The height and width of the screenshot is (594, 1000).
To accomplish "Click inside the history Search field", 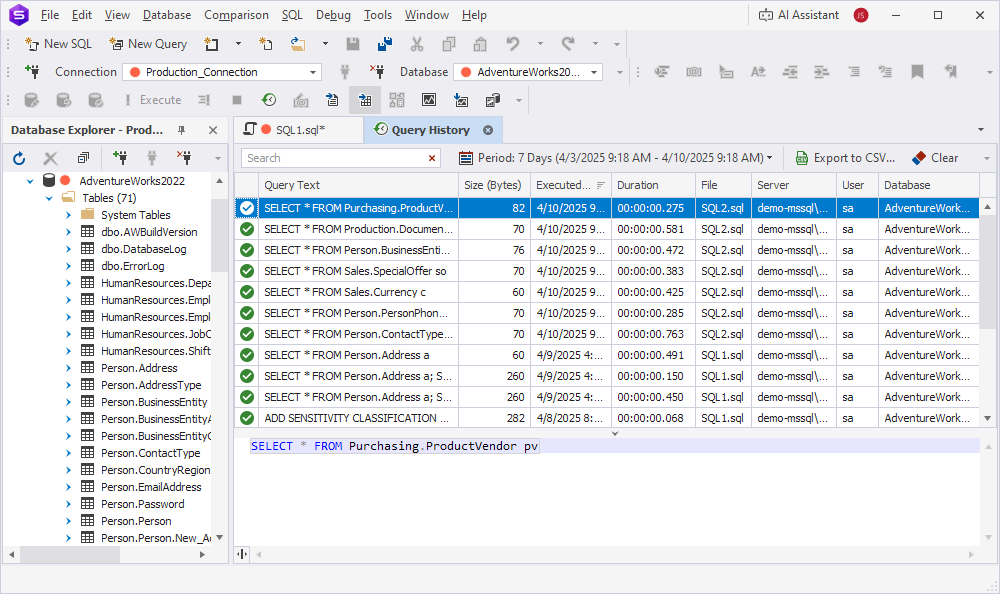I will pos(335,158).
